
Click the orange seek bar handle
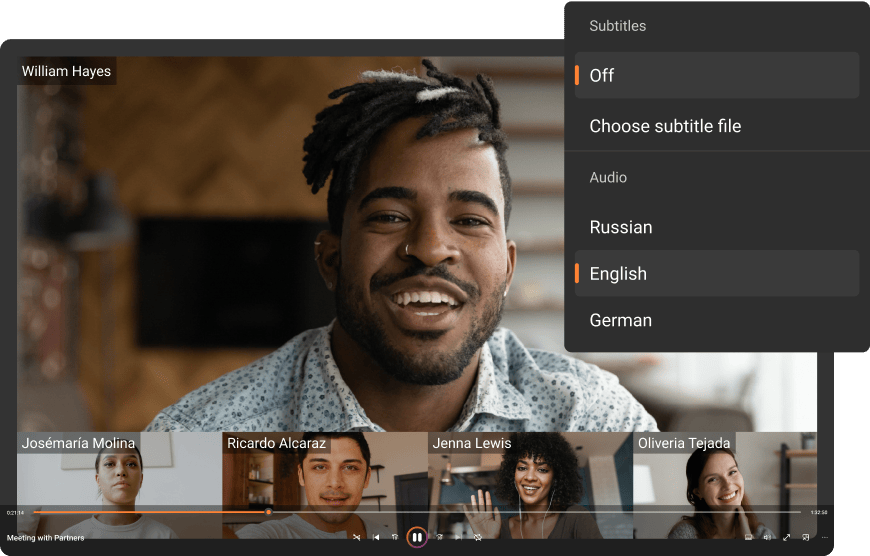(268, 512)
